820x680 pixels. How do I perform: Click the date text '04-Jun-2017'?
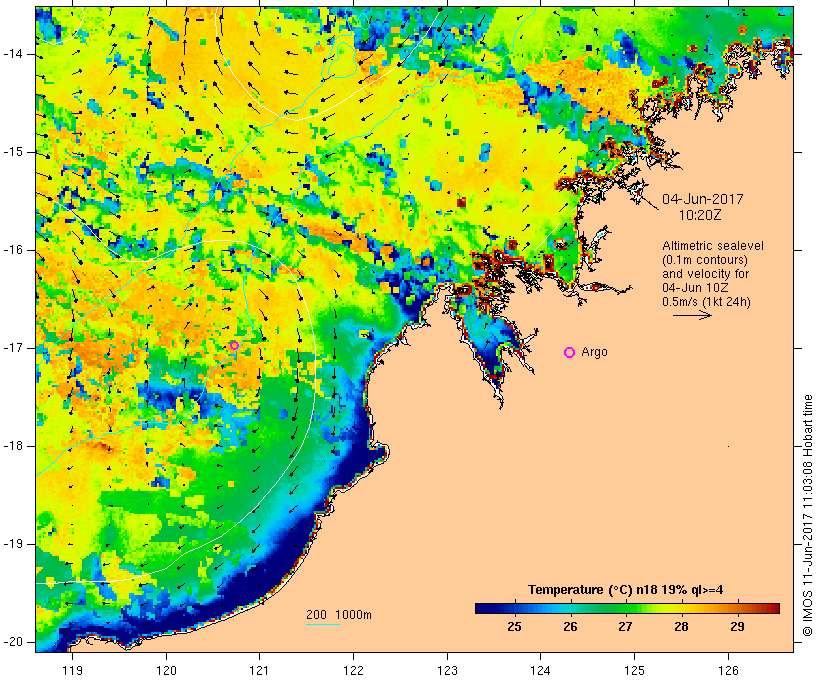(x=703, y=199)
